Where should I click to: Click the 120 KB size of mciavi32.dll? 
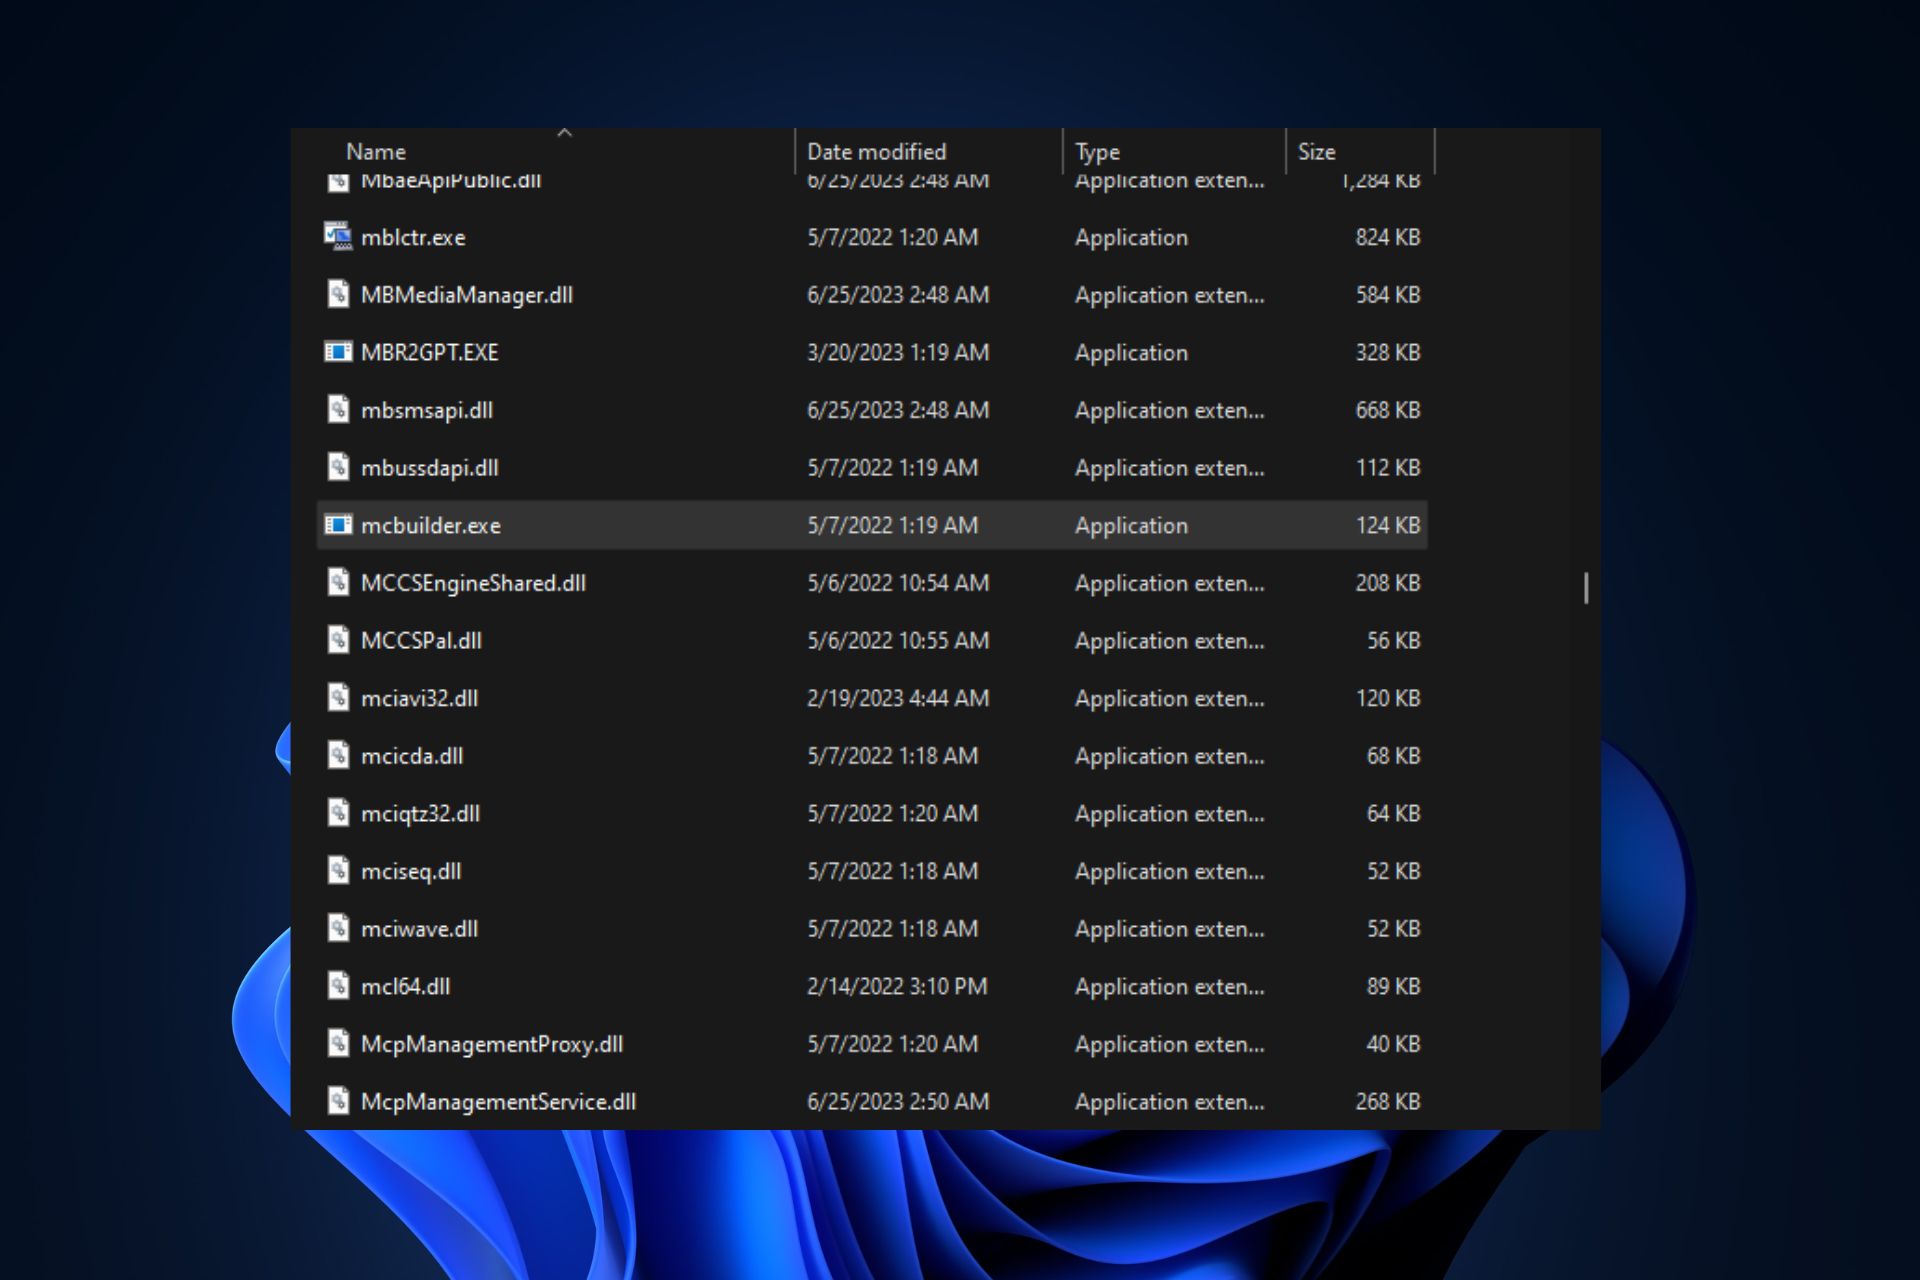(x=1387, y=699)
